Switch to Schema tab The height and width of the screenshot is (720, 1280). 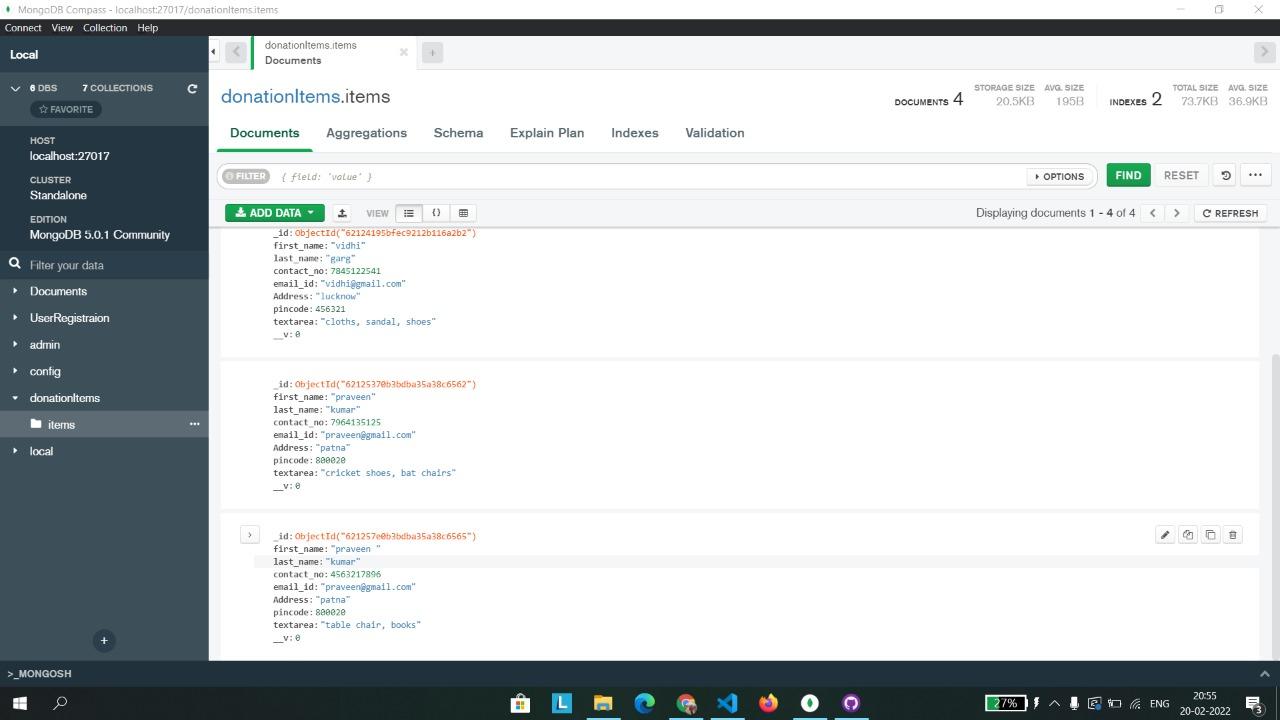458,133
